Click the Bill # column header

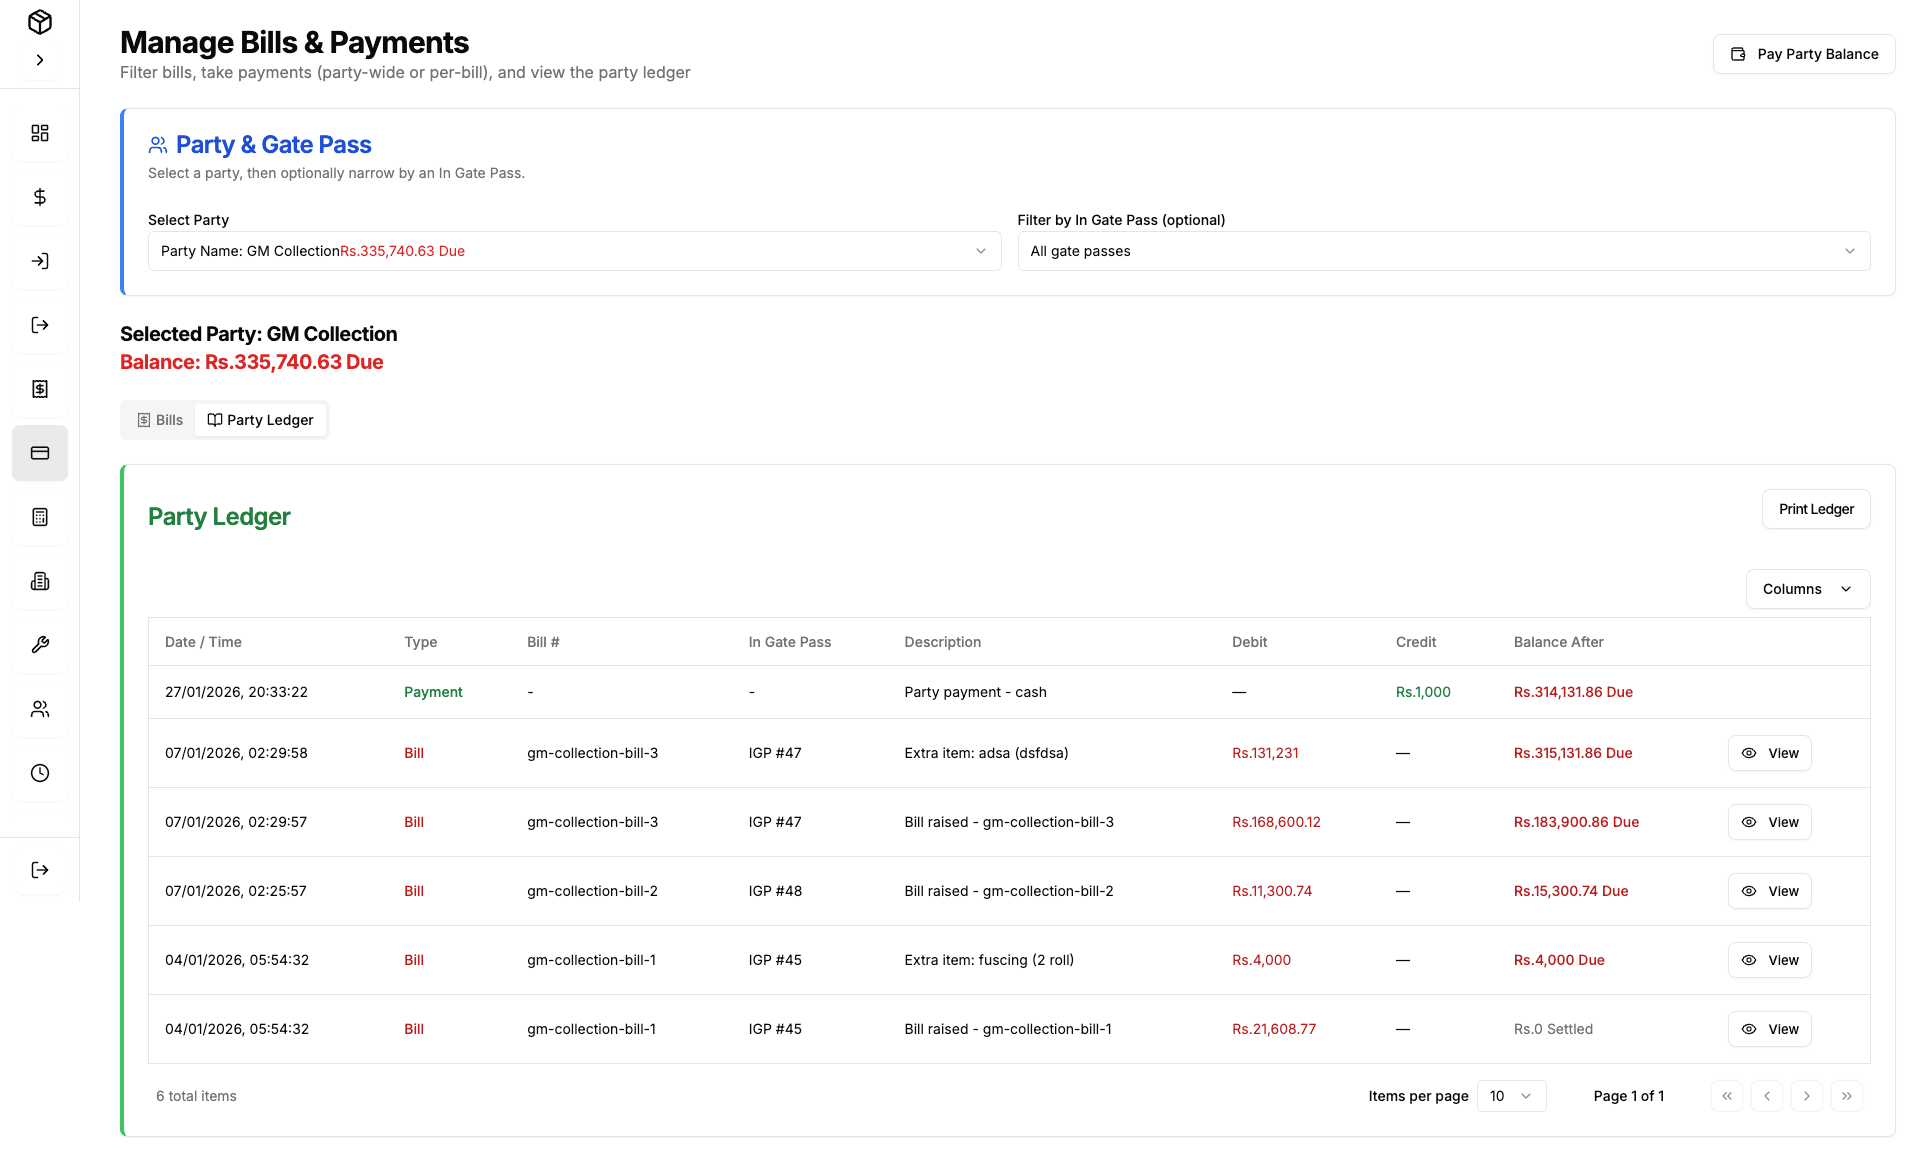pyautogui.click(x=543, y=642)
